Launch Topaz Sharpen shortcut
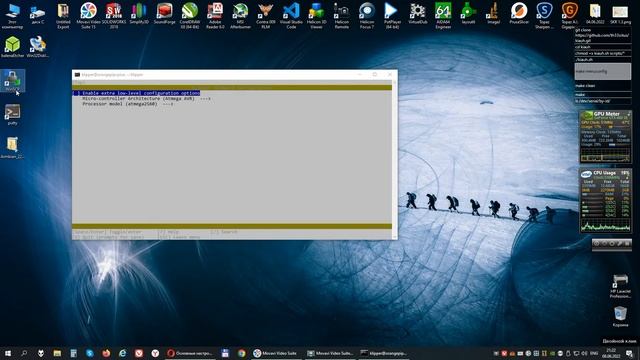Viewport: 640px width, 360px height. point(544,16)
